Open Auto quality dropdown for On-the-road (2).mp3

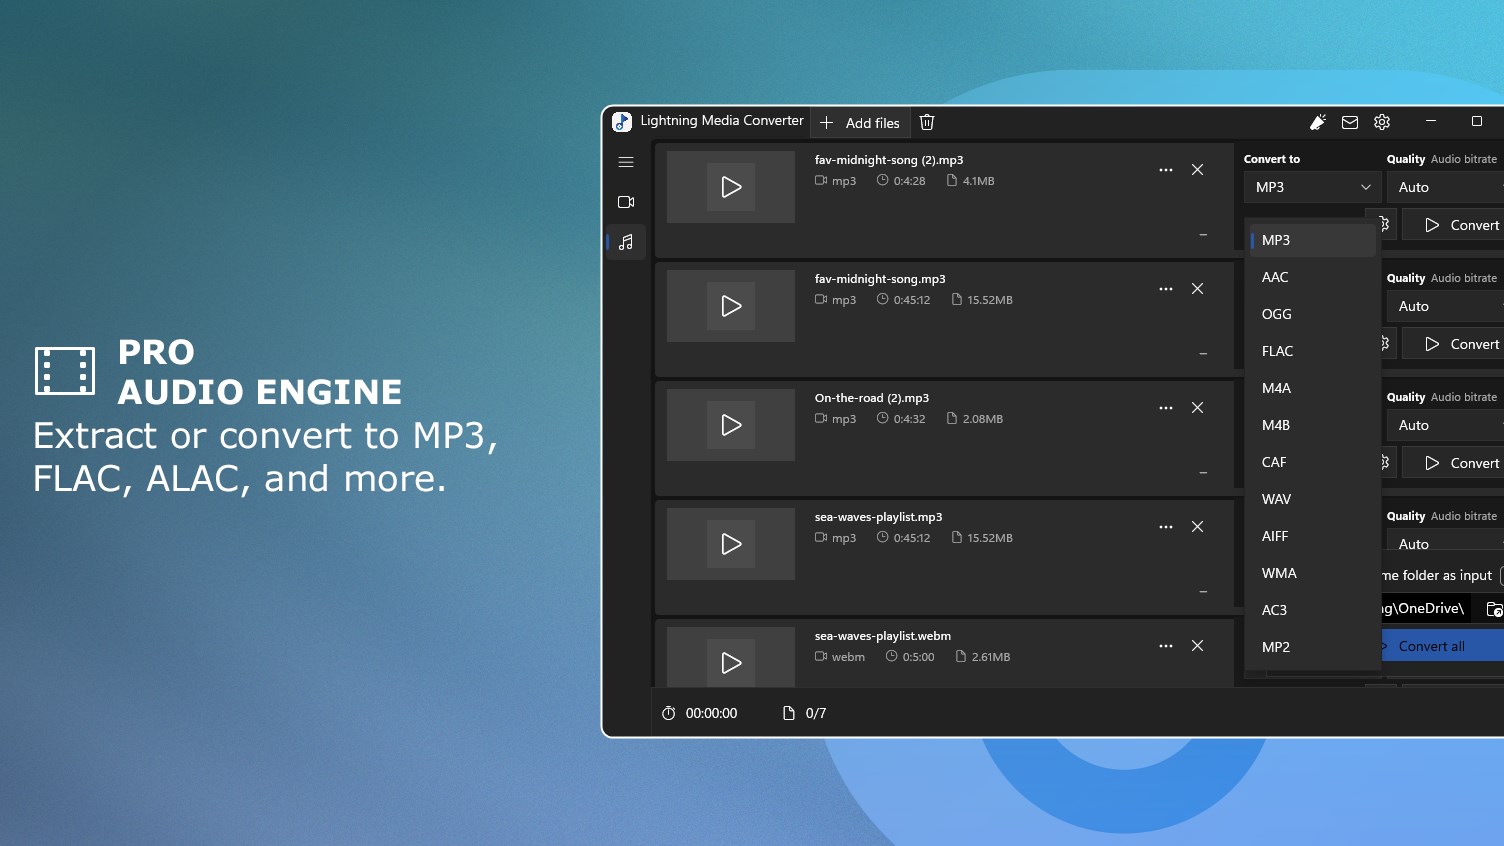[x=1445, y=425]
